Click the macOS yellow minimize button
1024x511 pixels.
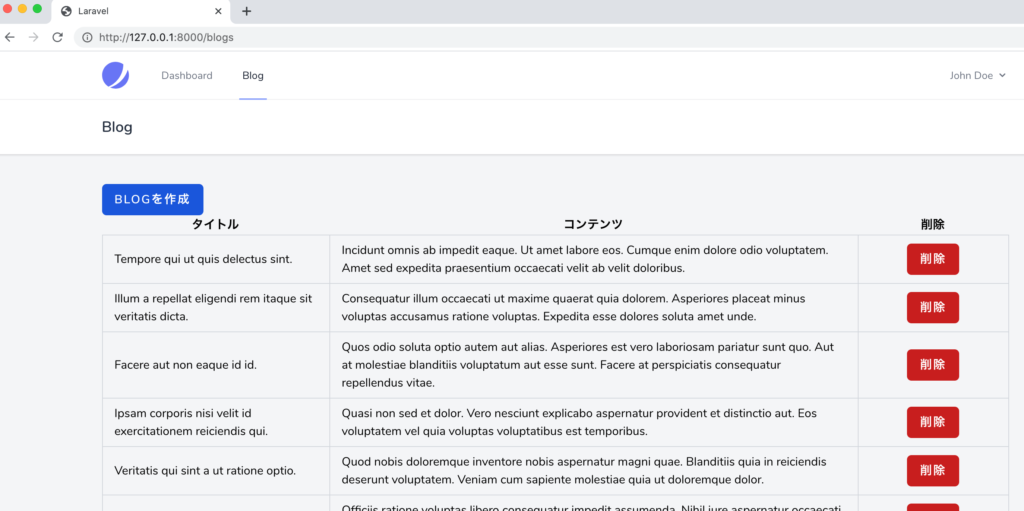click(22, 8)
